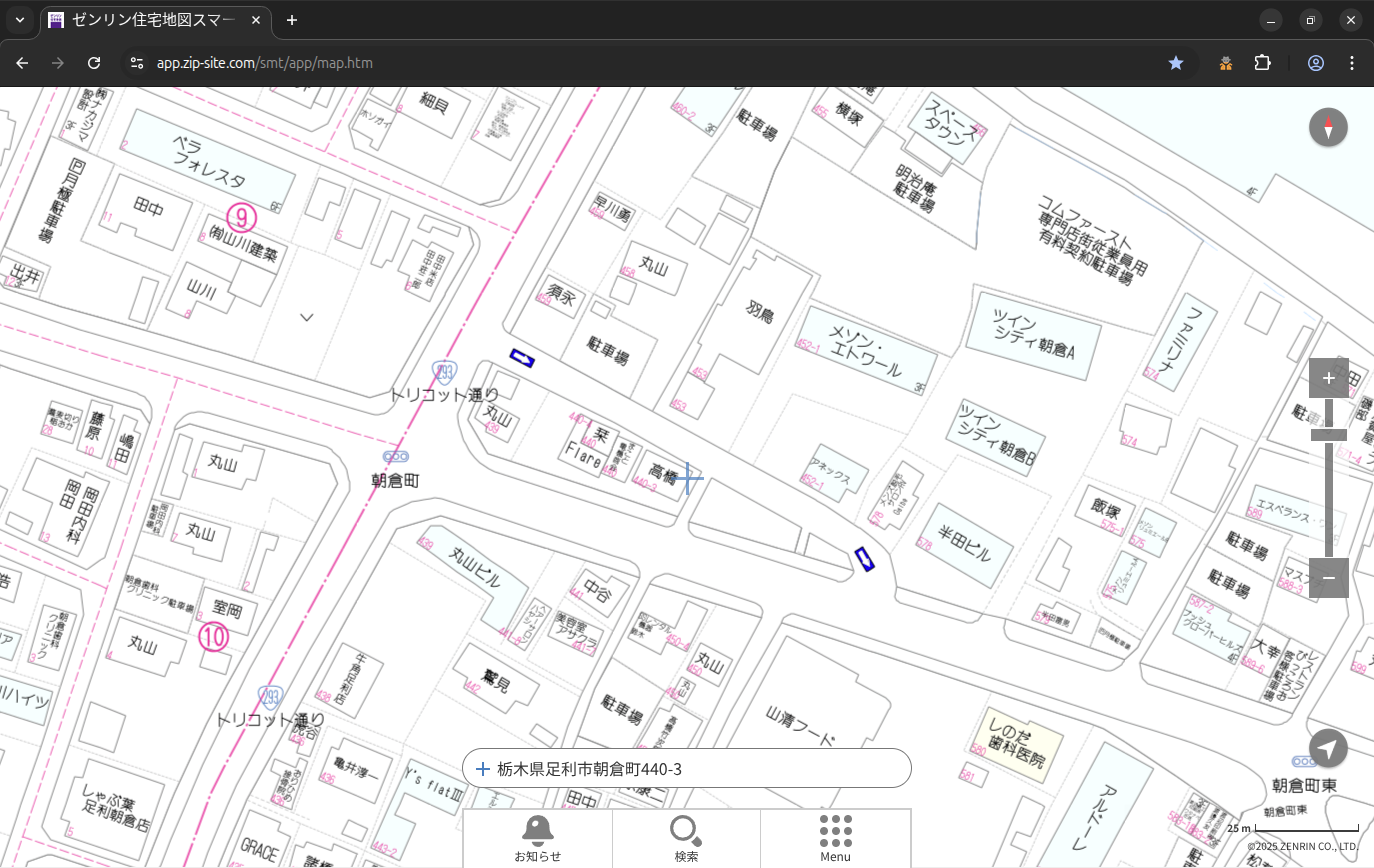Click the site information icon in URL bar

(137, 63)
